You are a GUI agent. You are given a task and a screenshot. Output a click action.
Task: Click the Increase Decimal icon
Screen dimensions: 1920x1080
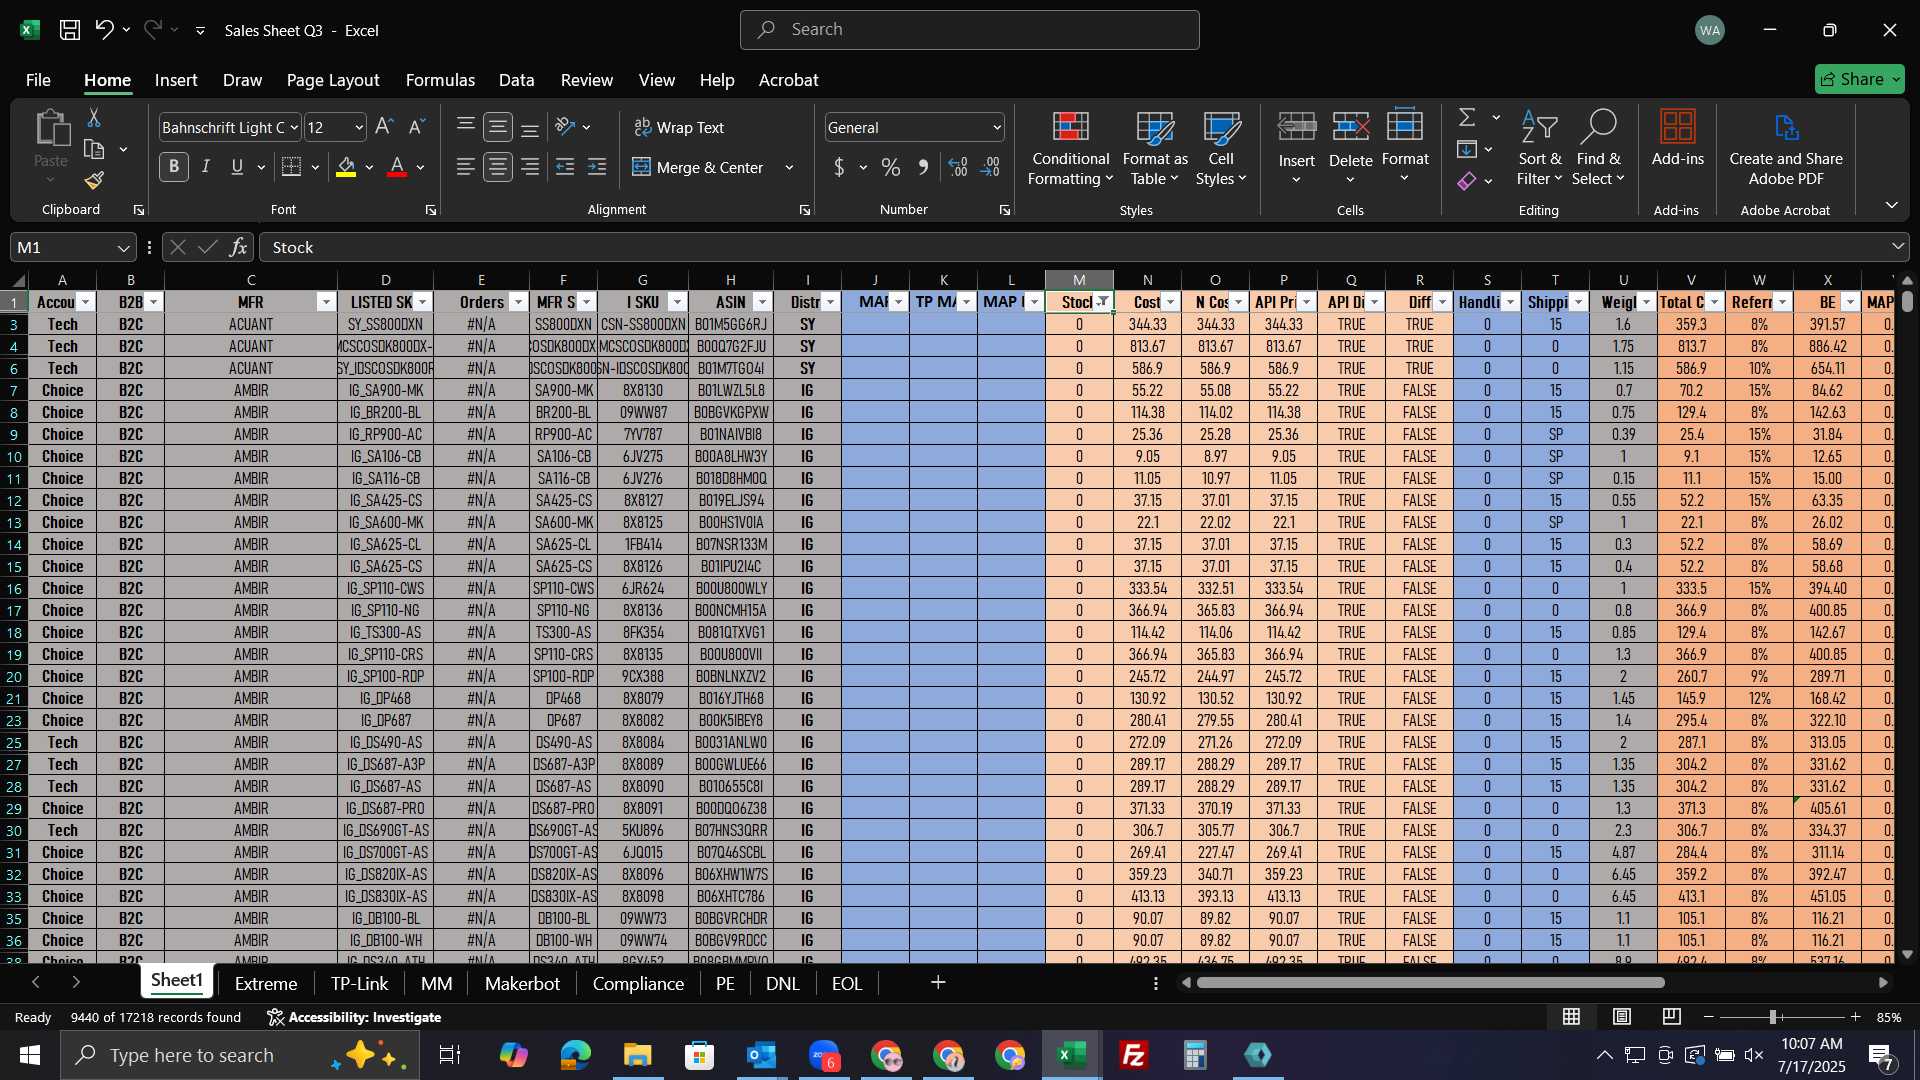point(958,167)
